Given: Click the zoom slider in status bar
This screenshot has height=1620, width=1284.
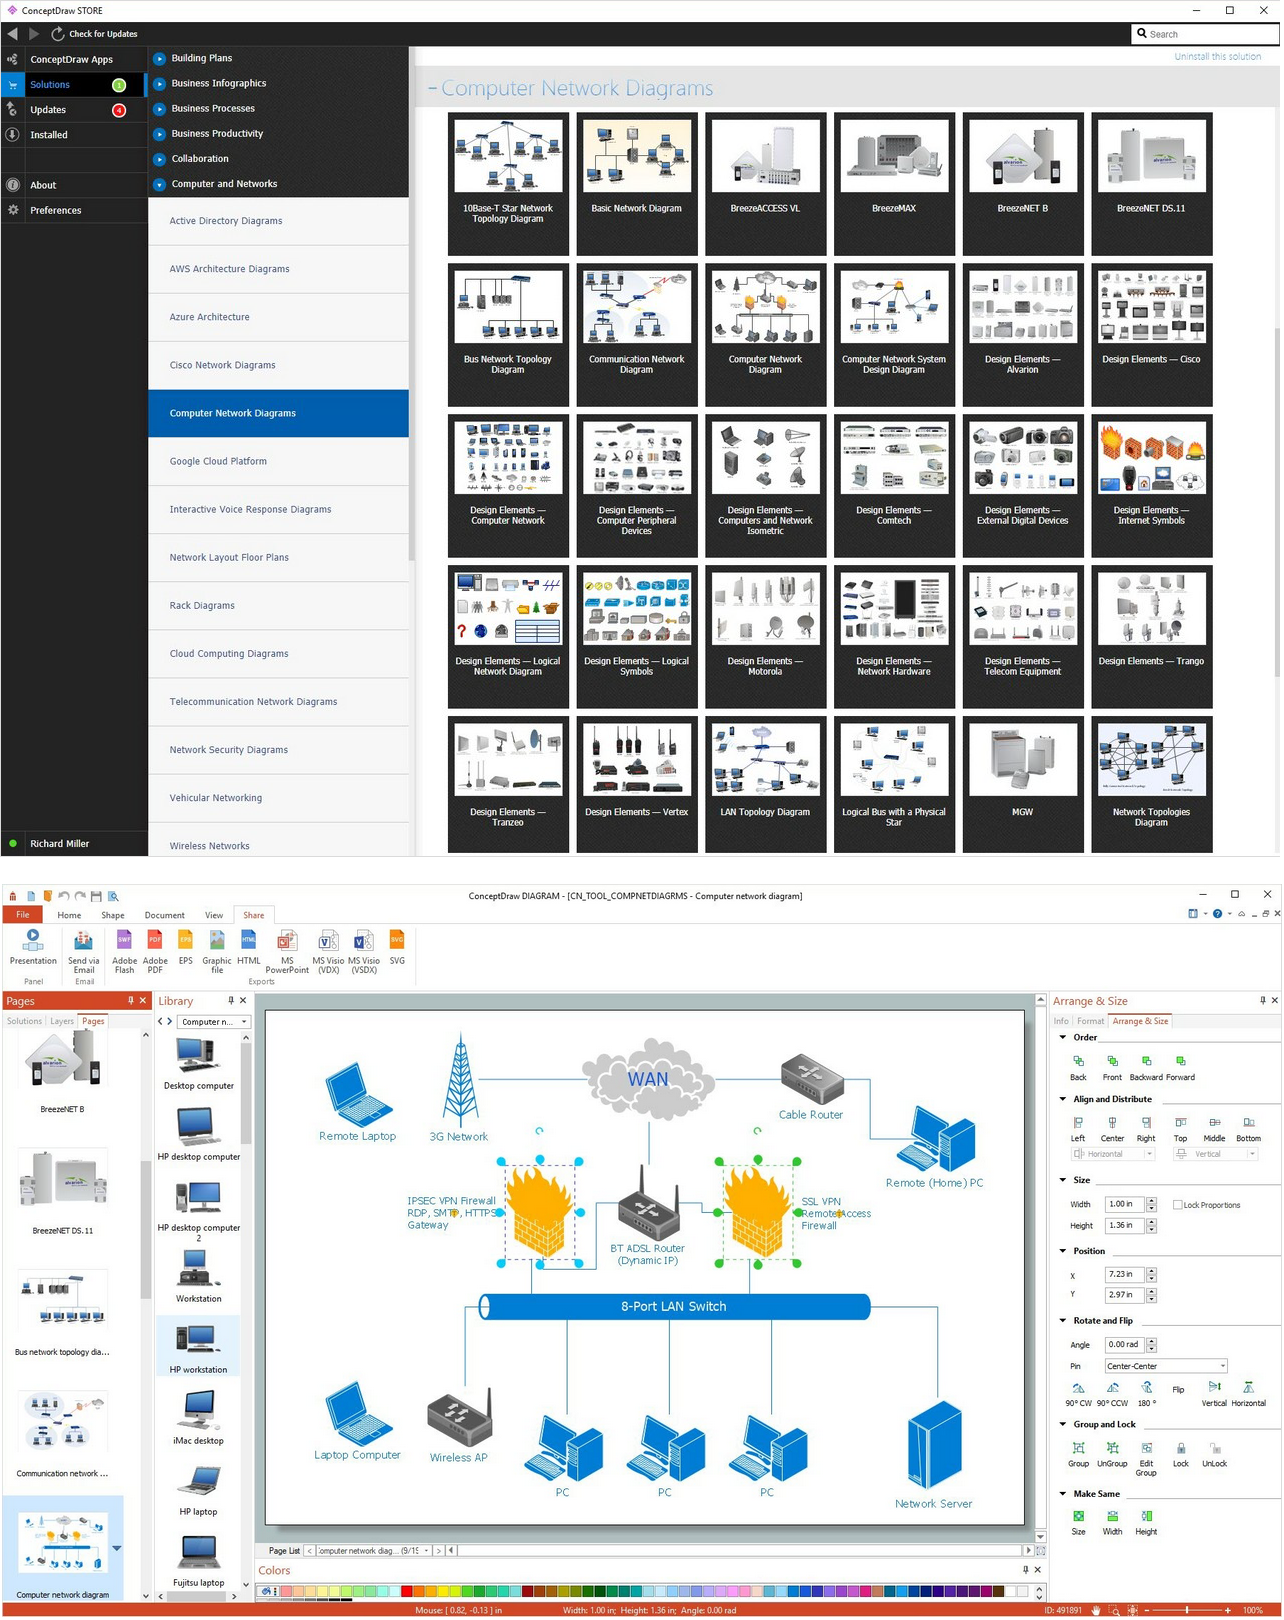Looking at the screenshot, I should 1187,1611.
